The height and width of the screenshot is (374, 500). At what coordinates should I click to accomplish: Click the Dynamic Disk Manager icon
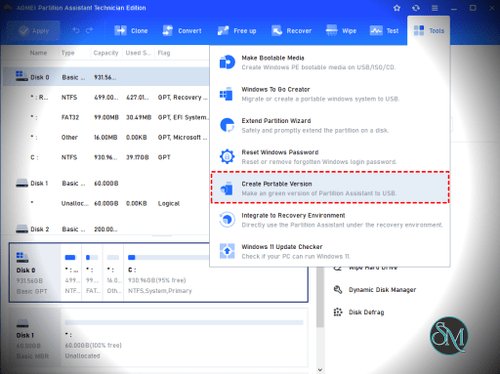pyautogui.click(x=338, y=289)
